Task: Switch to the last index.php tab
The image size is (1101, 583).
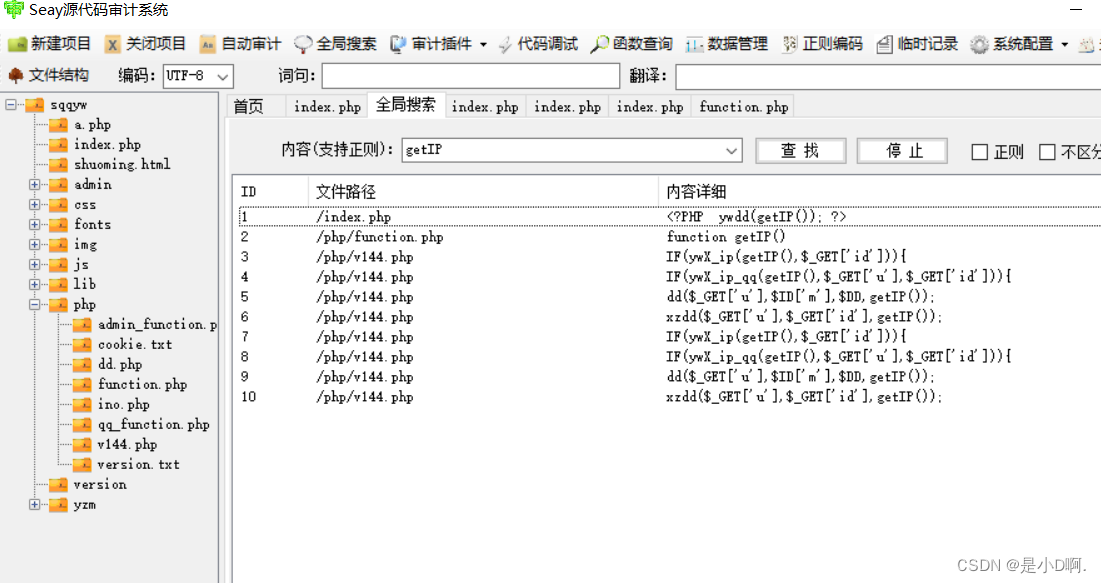Action: click(x=650, y=106)
